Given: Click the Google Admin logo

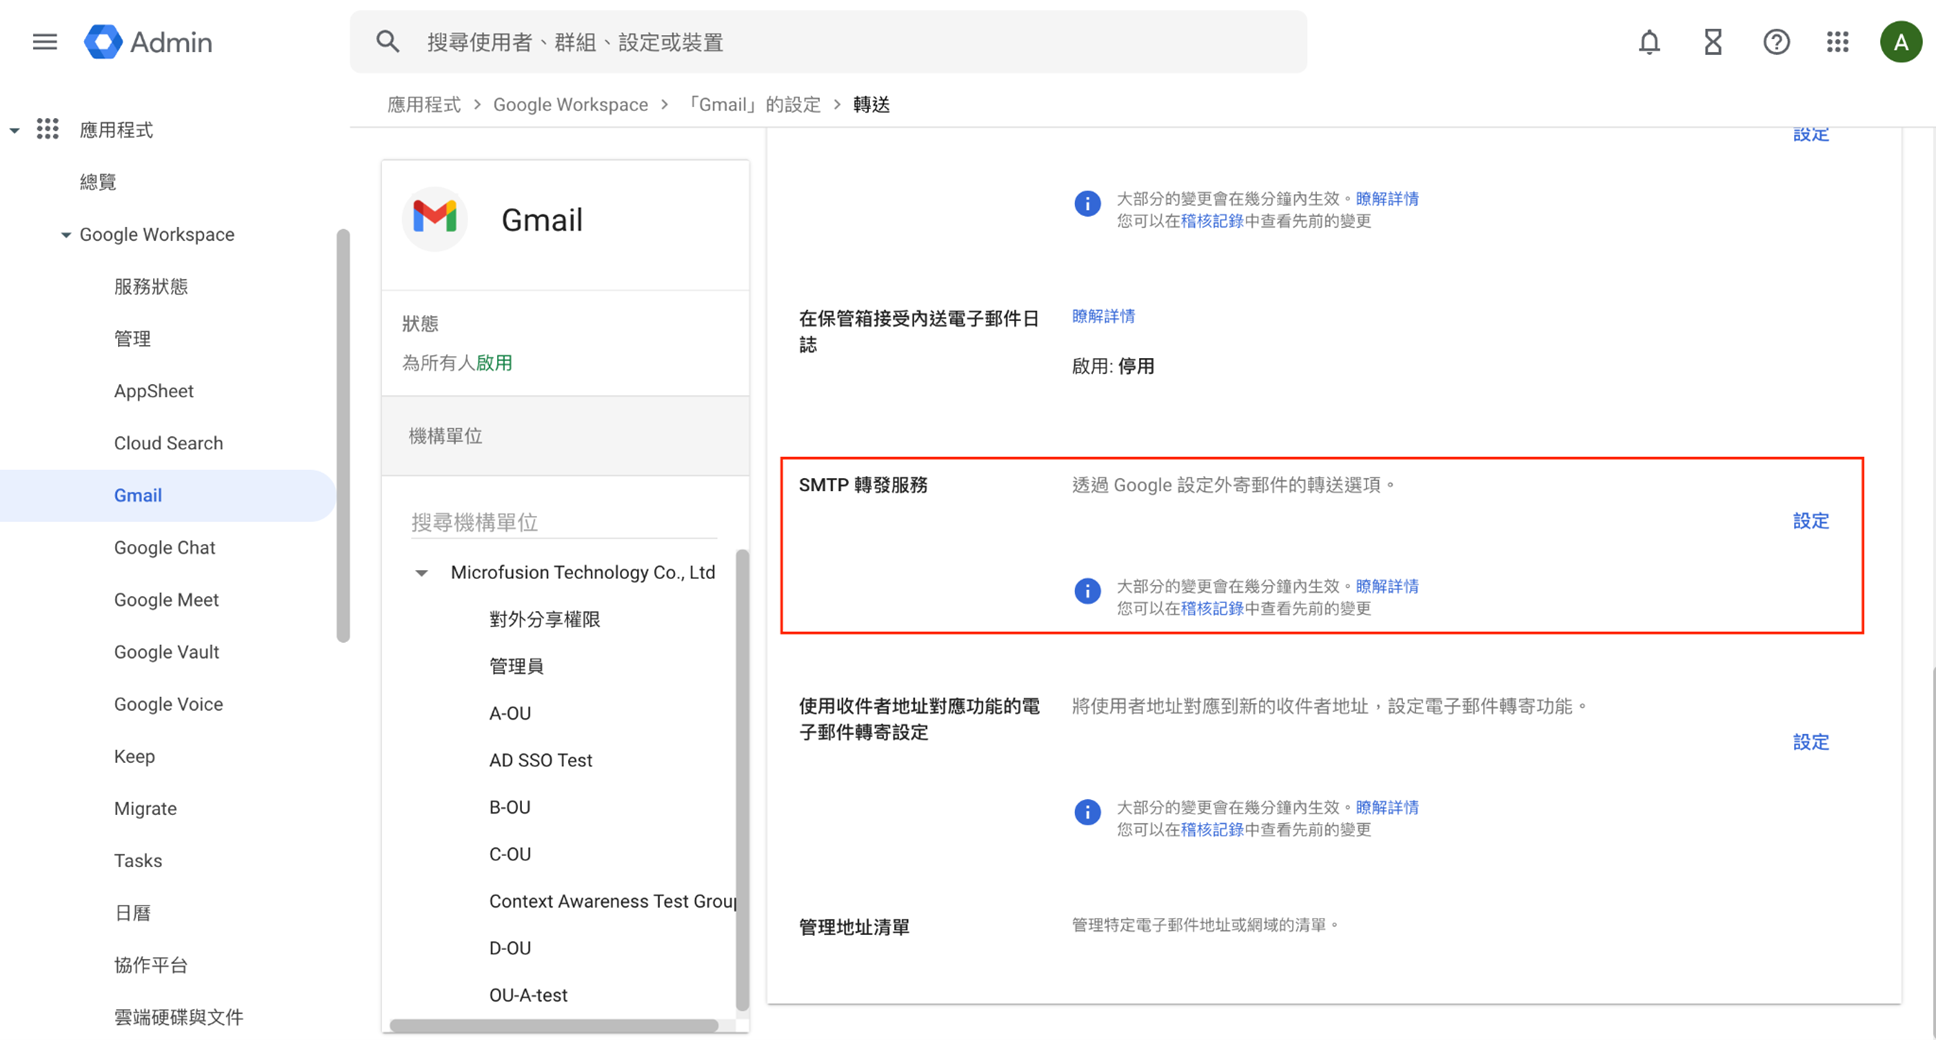Looking at the screenshot, I should [x=148, y=42].
